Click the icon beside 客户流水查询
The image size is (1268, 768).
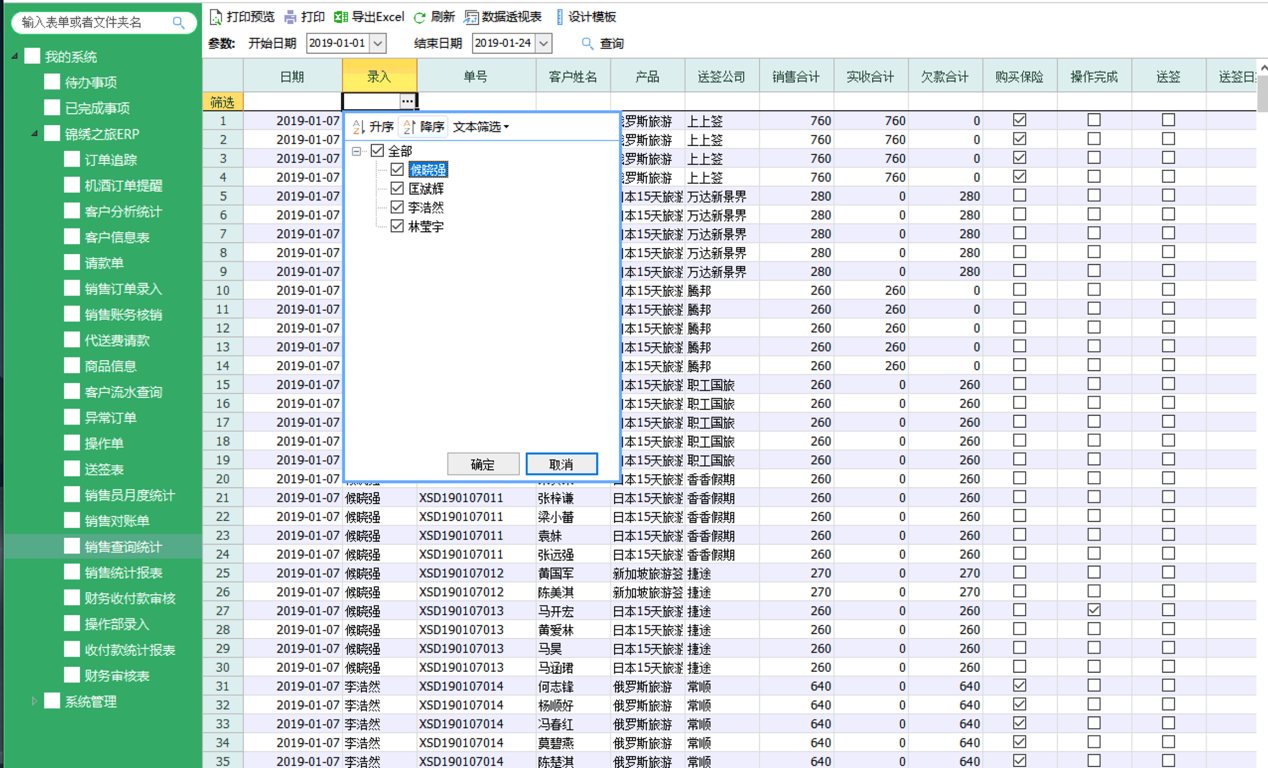point(72,392)
